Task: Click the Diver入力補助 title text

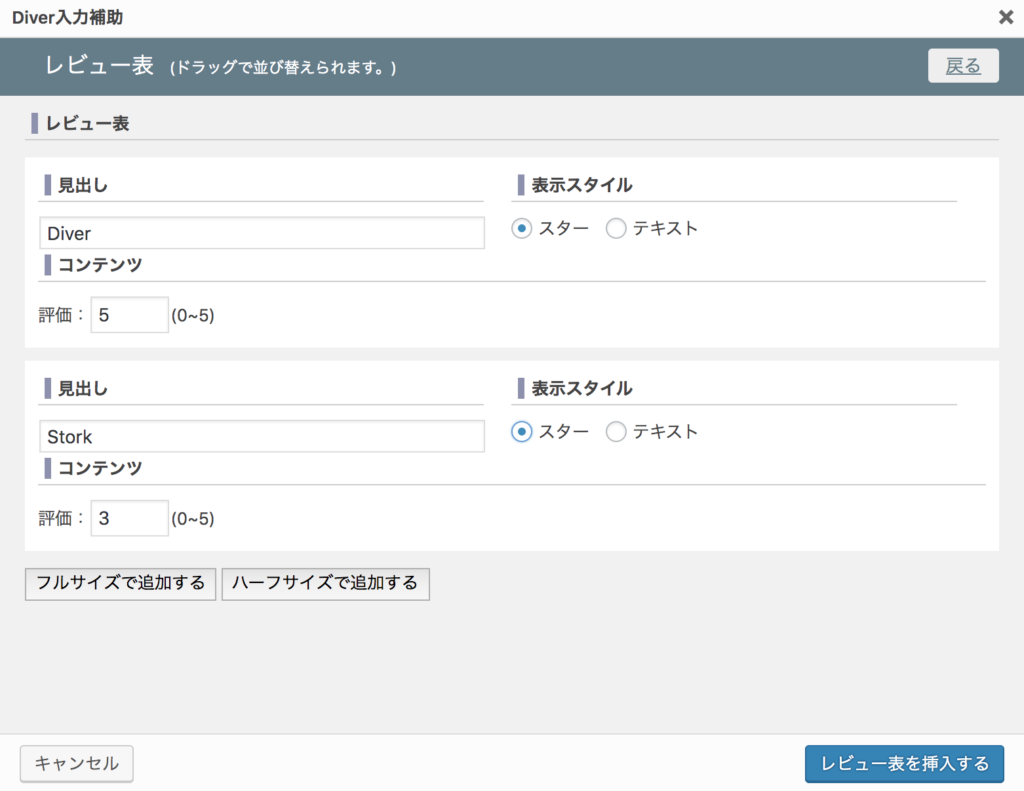Action: [x=67, y=18]
